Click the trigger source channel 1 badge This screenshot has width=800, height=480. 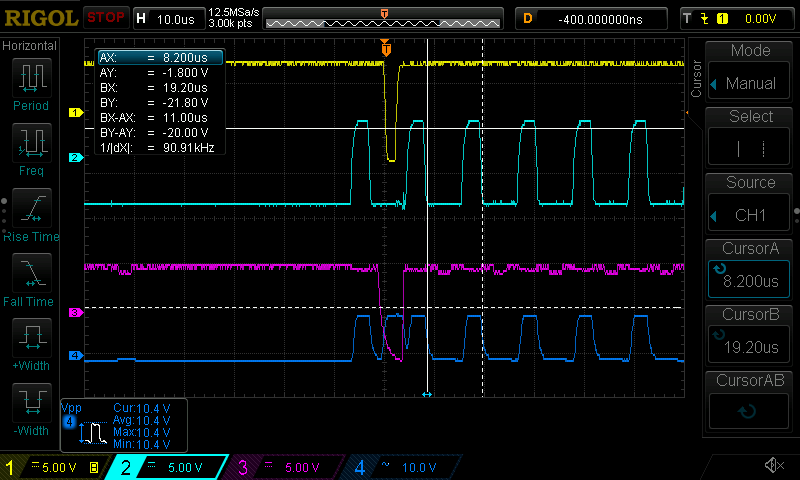coord(722,19)
